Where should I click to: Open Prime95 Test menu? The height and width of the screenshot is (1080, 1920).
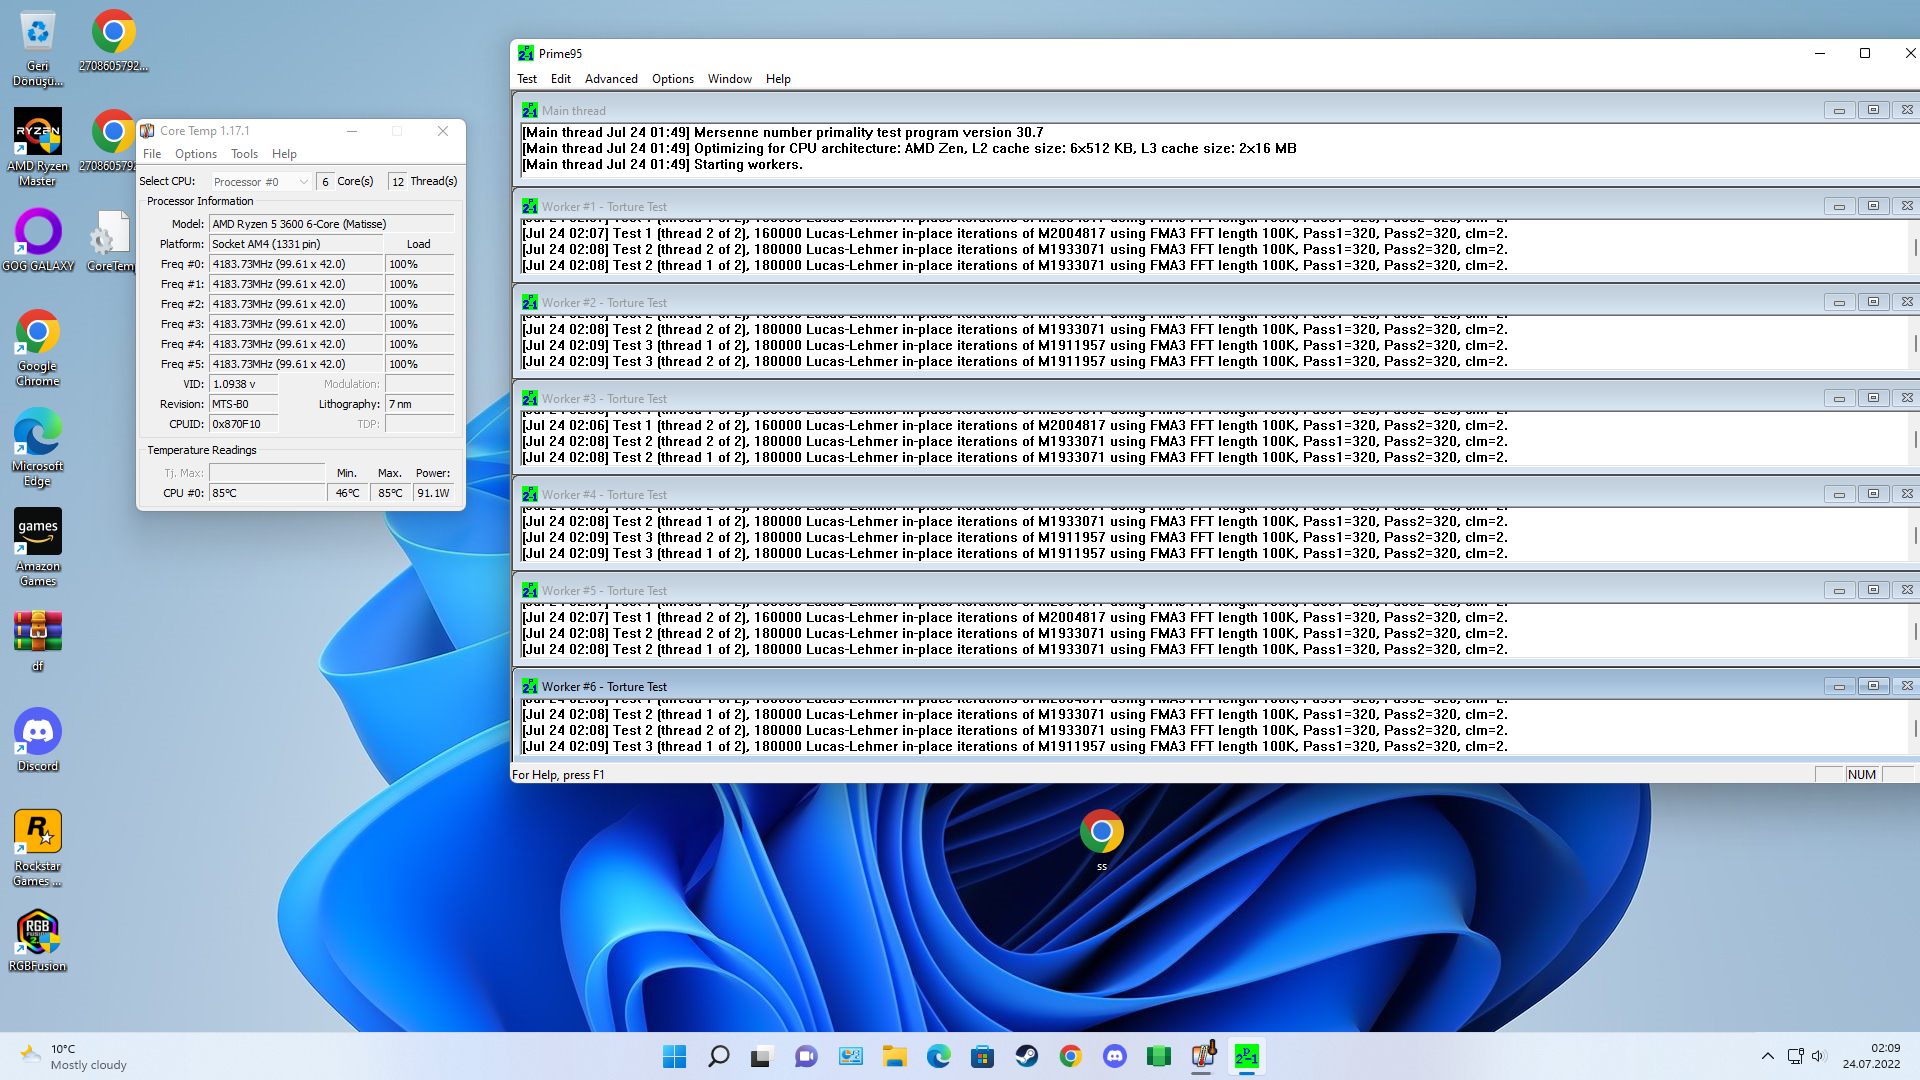point(527,79)
